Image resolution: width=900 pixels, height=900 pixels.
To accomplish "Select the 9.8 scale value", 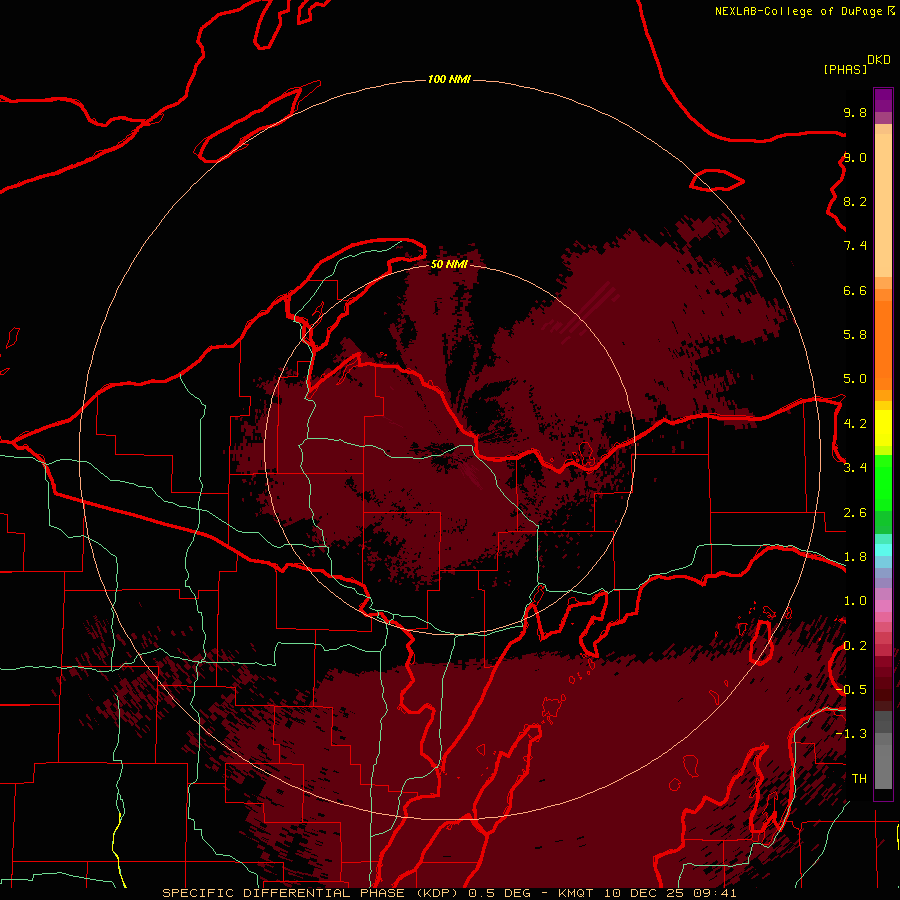I will [x=855, y=112].
